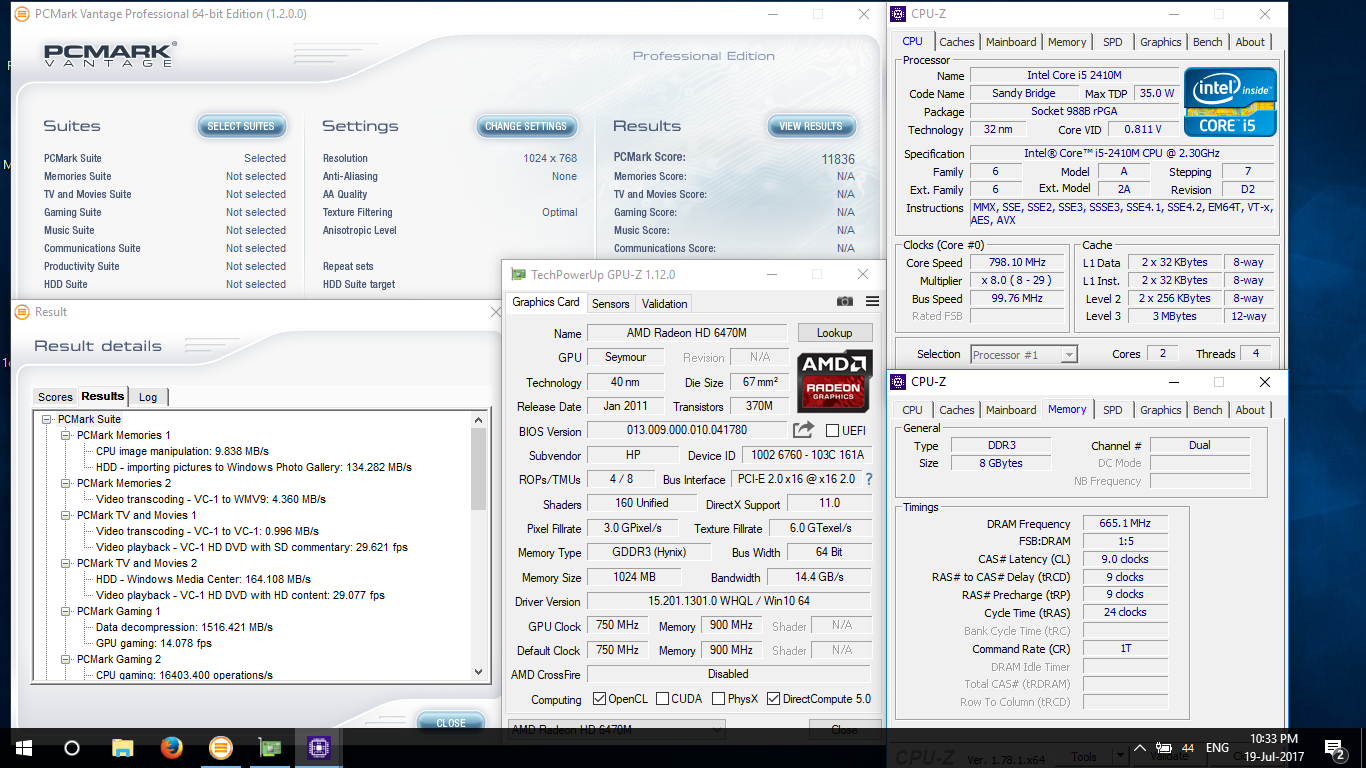Toggle the PhysX checkbox
This screenshot has width=1366, height=768.
tap(718, 699)
